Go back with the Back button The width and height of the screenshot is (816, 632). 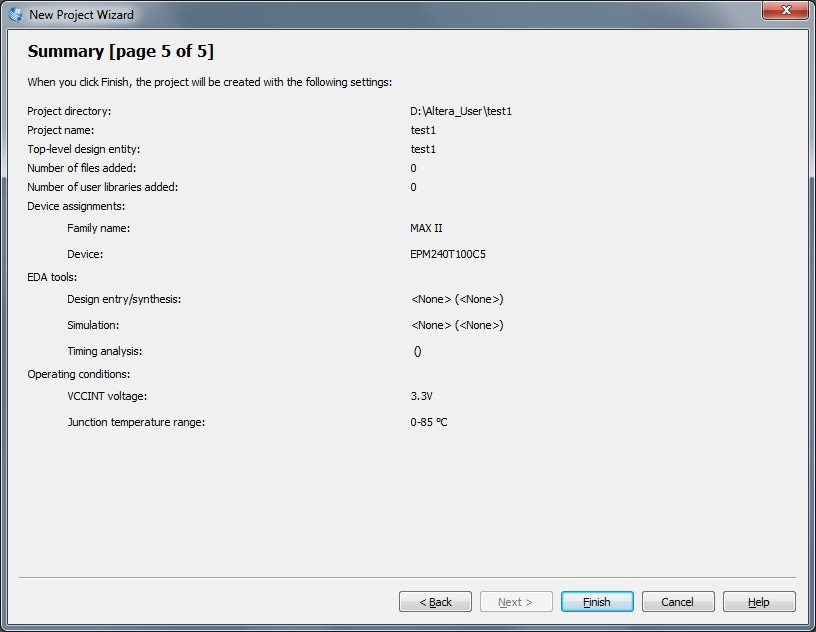click(x=435, y=601)
